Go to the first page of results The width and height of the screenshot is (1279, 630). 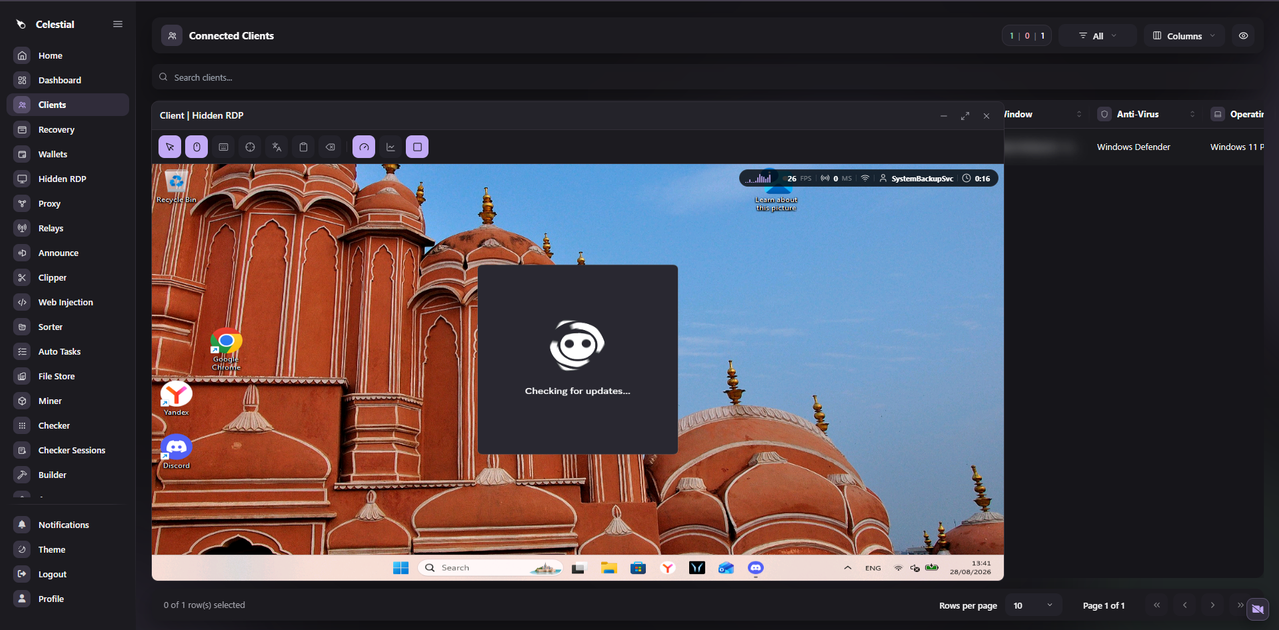click(1157, 605)
